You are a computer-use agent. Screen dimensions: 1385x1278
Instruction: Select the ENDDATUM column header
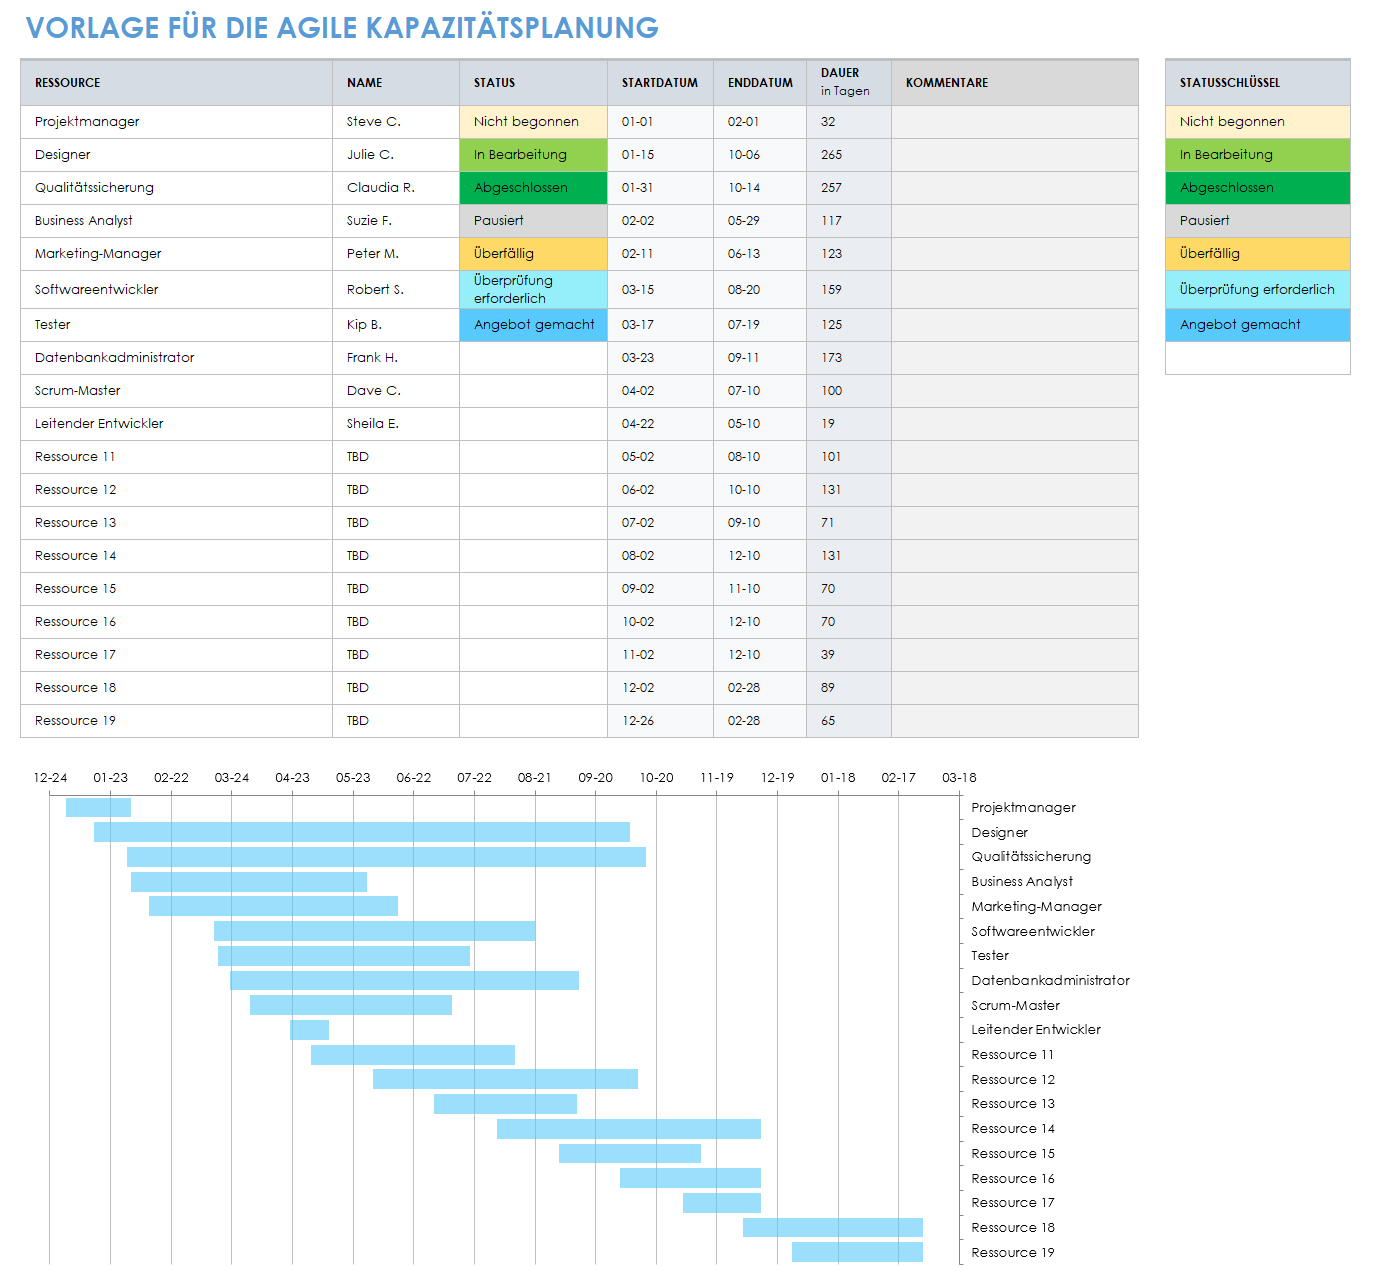pos(760,83)
